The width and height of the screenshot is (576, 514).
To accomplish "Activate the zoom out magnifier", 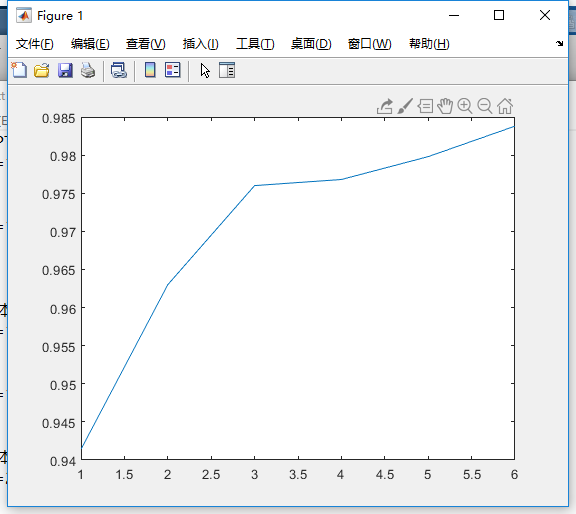I will pyautogui.click(x=485, y=106).
